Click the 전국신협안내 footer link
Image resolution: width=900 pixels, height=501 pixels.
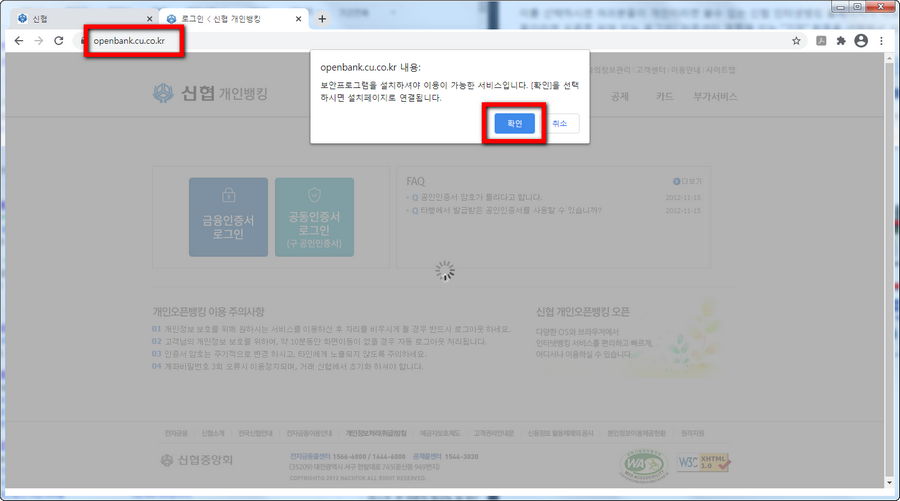tap(255, 433)
